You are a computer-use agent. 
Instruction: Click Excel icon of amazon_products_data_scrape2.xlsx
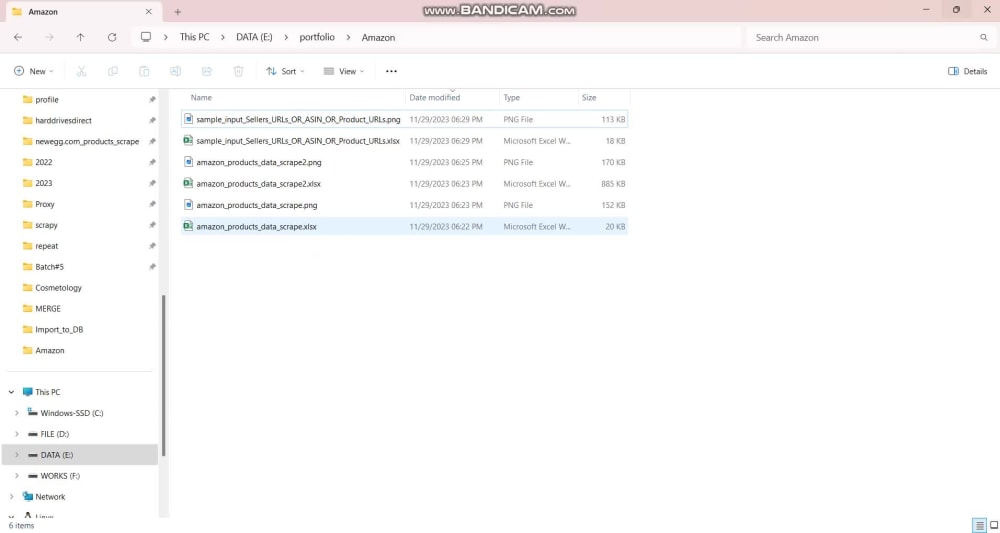[x=188, y=184]
